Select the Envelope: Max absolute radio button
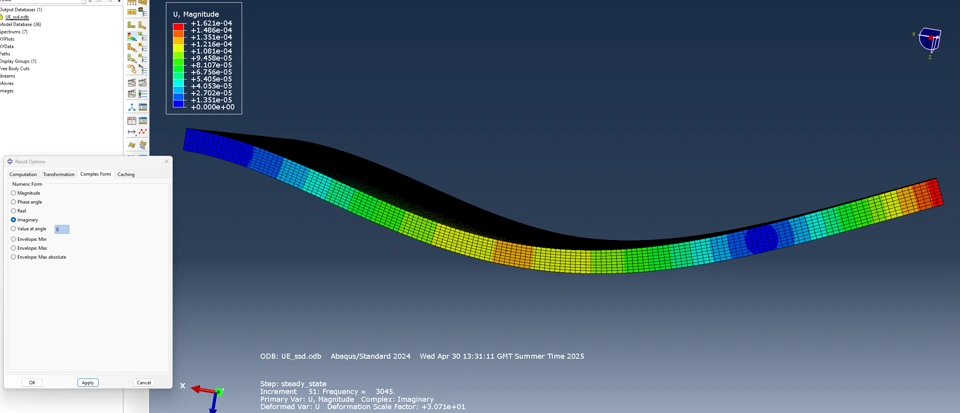This screenshot has height=413, width=960. (x=13, y=257)
